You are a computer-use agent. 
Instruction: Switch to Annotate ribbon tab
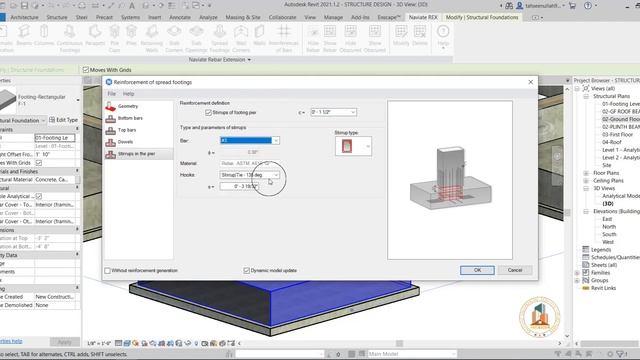pos(180,17)
